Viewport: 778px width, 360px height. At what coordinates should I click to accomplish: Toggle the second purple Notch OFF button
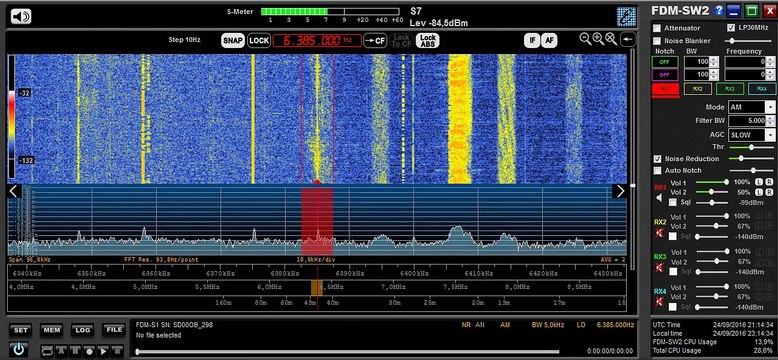pos(665,75)
